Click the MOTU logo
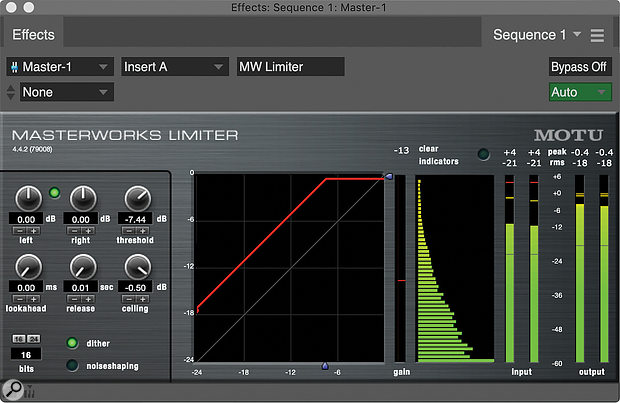 click(x=568, y=135)
